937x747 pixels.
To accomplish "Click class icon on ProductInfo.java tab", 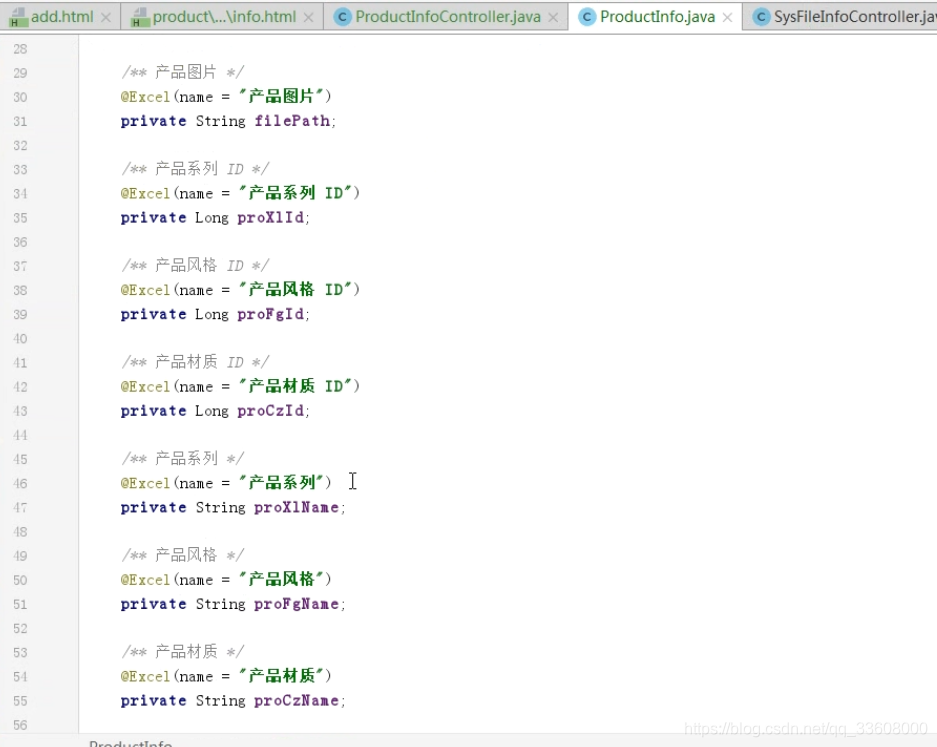I will (x=587, y=17).
